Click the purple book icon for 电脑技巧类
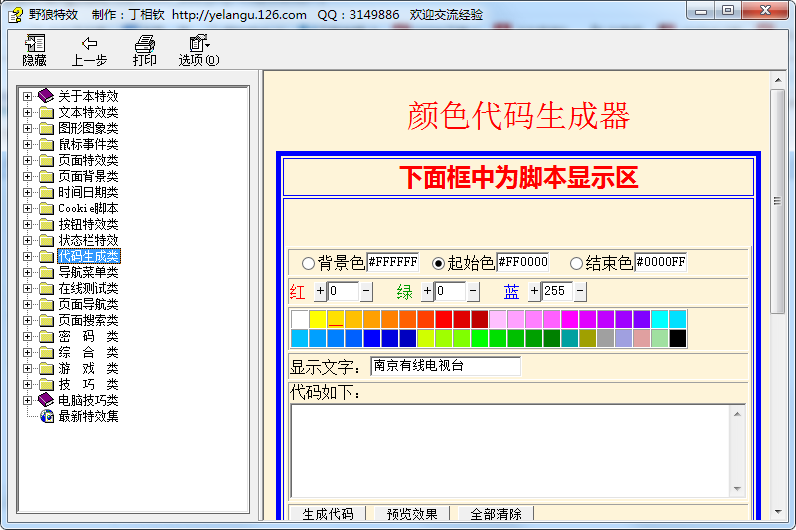 pos(46,400)
